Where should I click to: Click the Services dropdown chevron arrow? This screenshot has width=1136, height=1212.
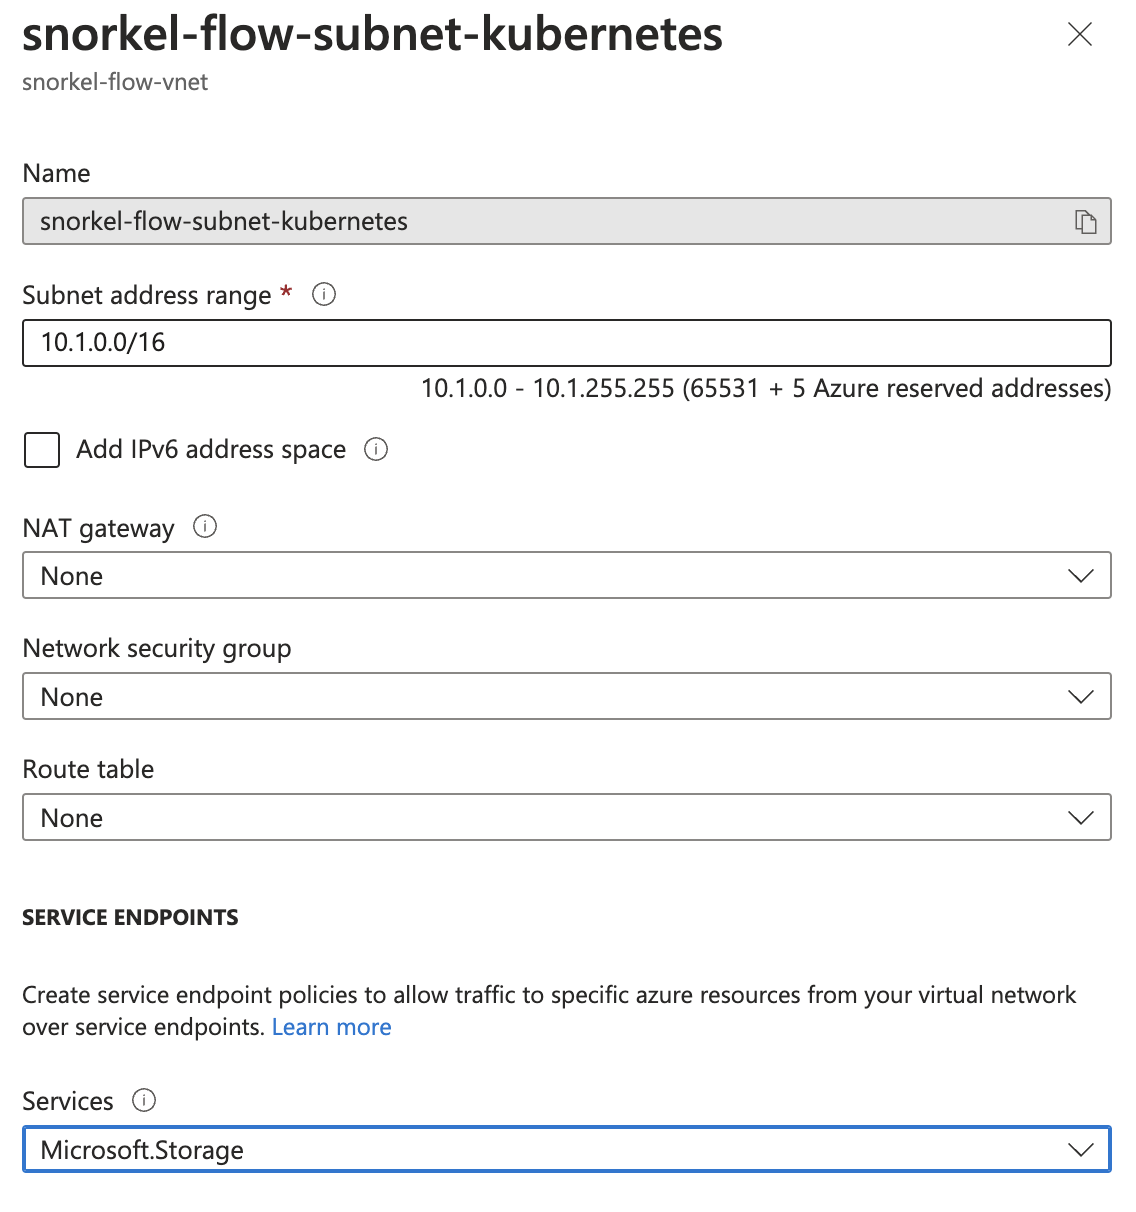coord(1081,1150)
